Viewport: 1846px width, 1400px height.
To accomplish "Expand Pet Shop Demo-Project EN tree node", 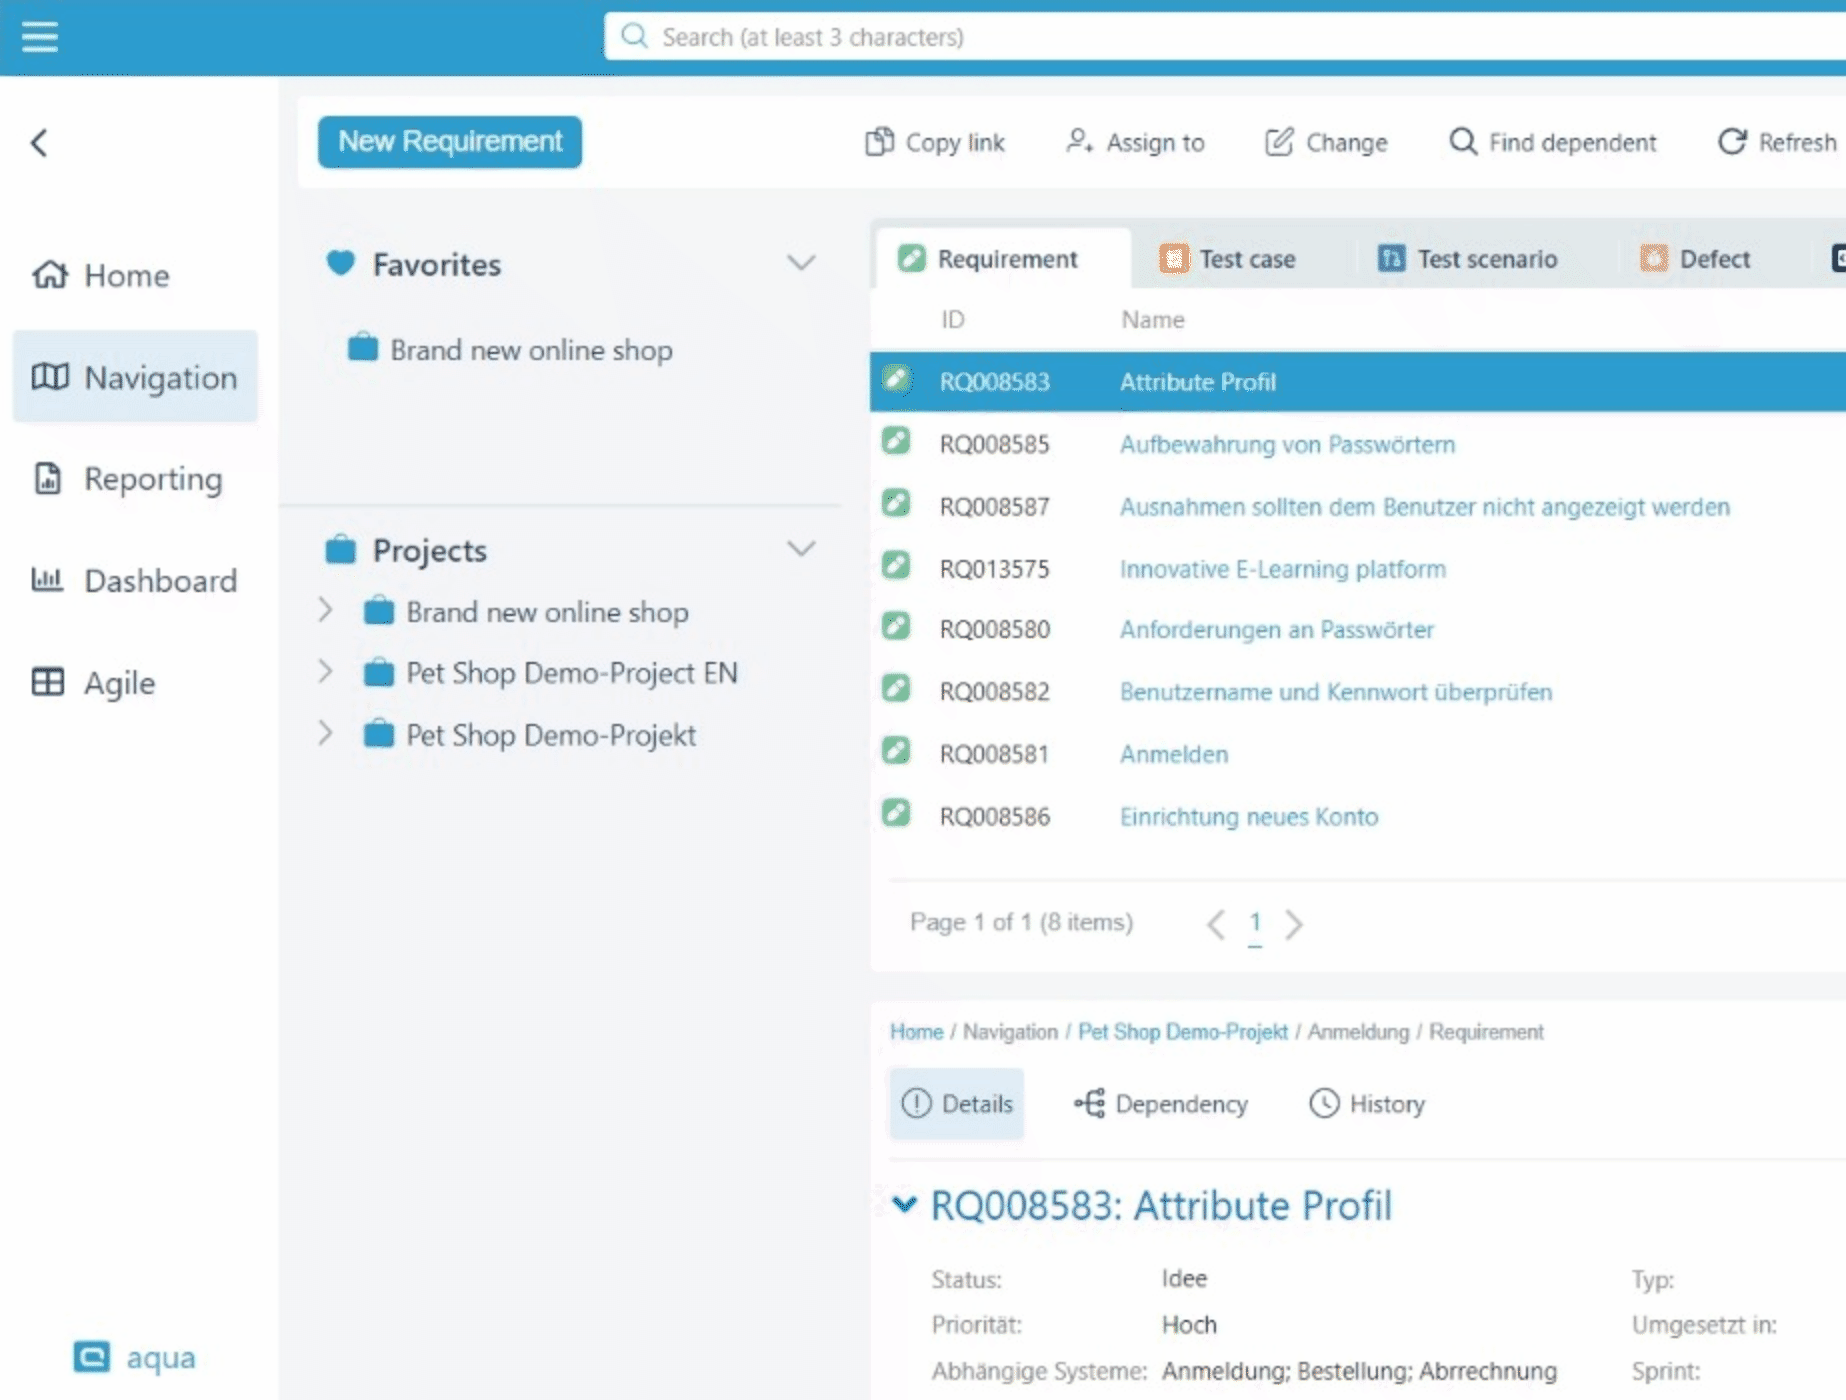I will click(x=325, y=672).
